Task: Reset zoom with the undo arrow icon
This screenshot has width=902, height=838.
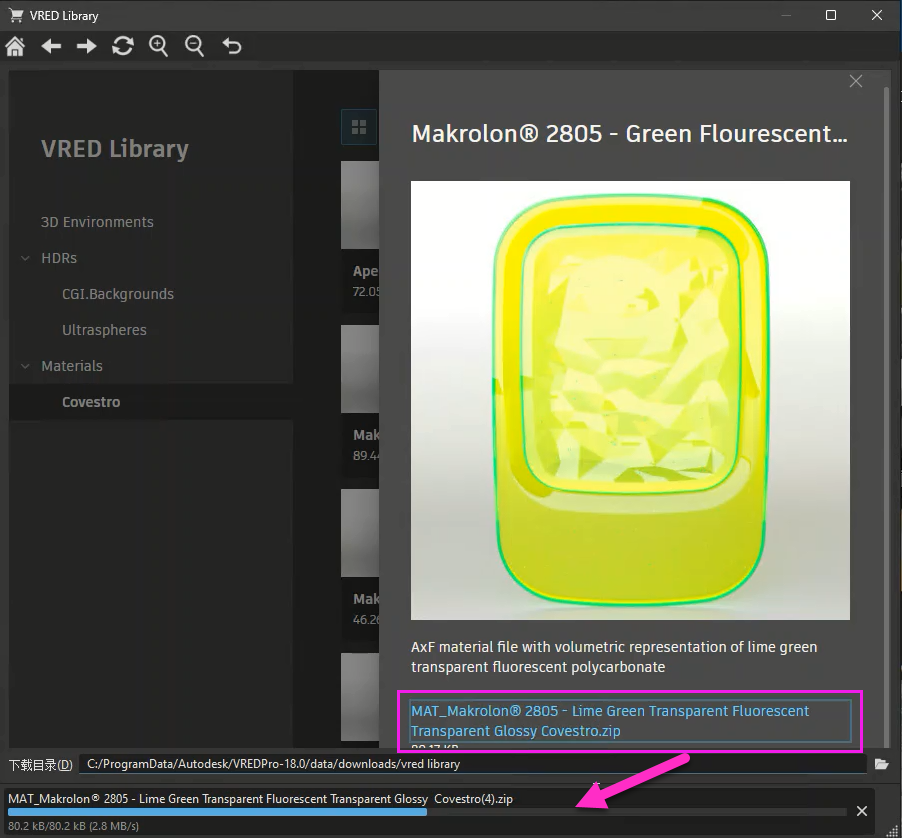Action: [x=232, y=46]
